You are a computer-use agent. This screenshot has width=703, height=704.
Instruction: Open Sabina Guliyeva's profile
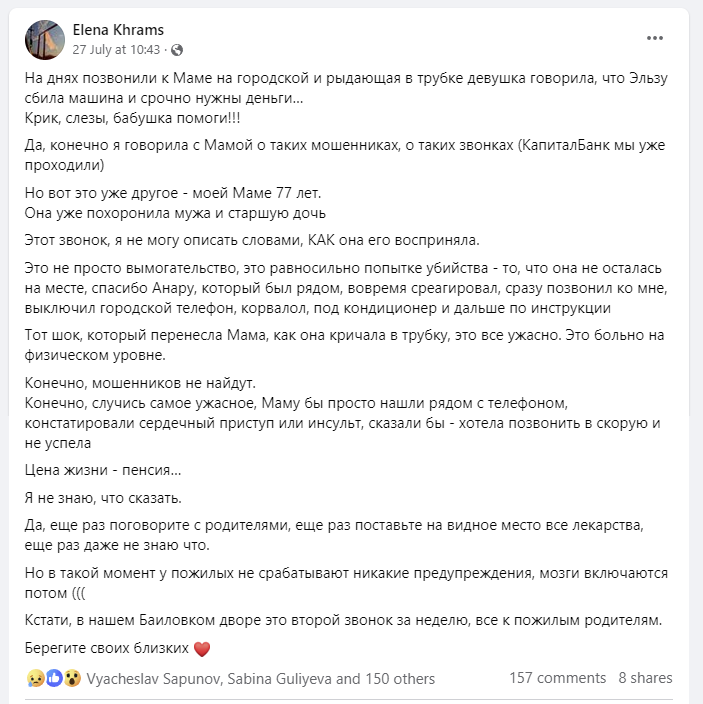pyautogui.click(x=279, y=678)
